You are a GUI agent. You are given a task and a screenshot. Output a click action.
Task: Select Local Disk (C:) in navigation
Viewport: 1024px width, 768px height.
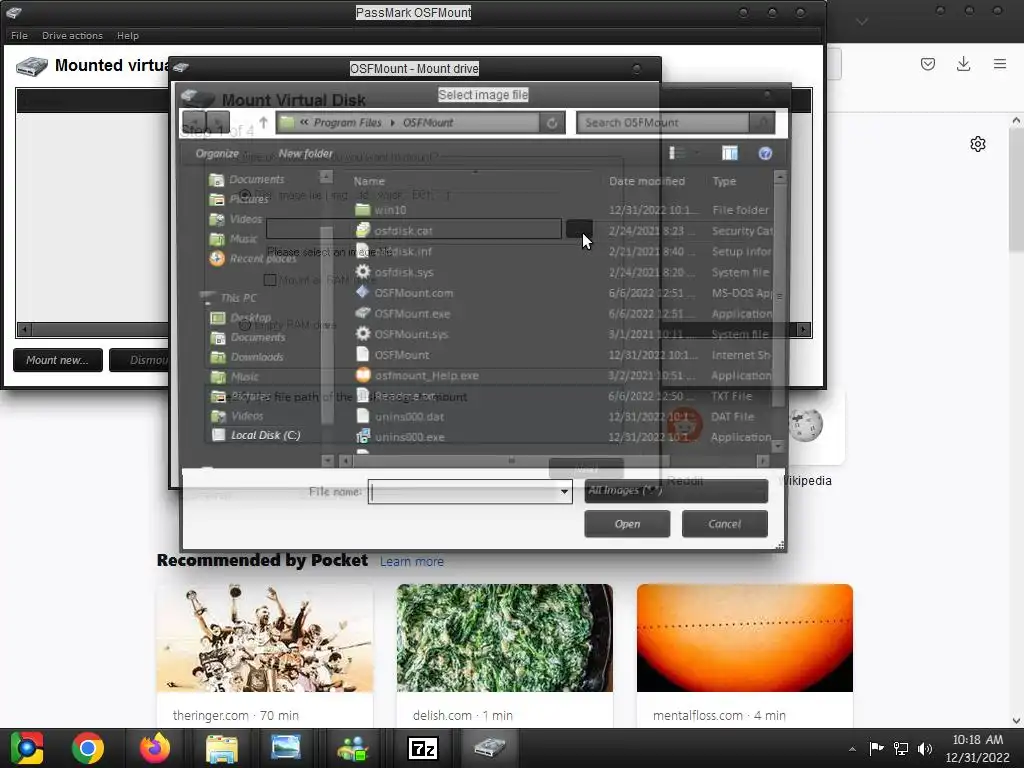[x=256, y=435]
